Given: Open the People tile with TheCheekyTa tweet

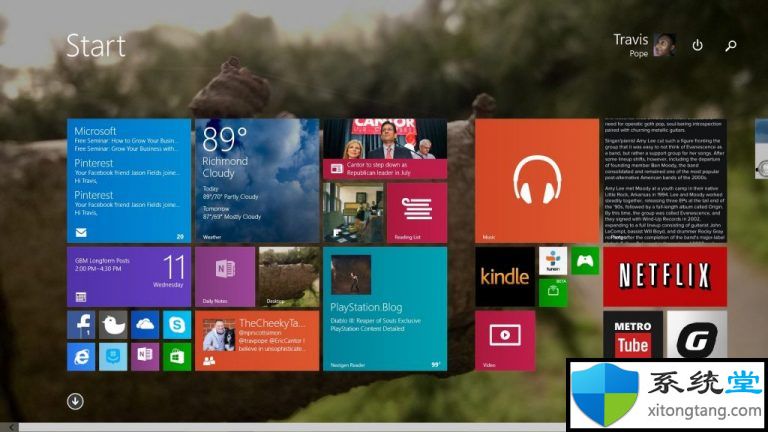Looking at the screenshot, I should (257, 341).
